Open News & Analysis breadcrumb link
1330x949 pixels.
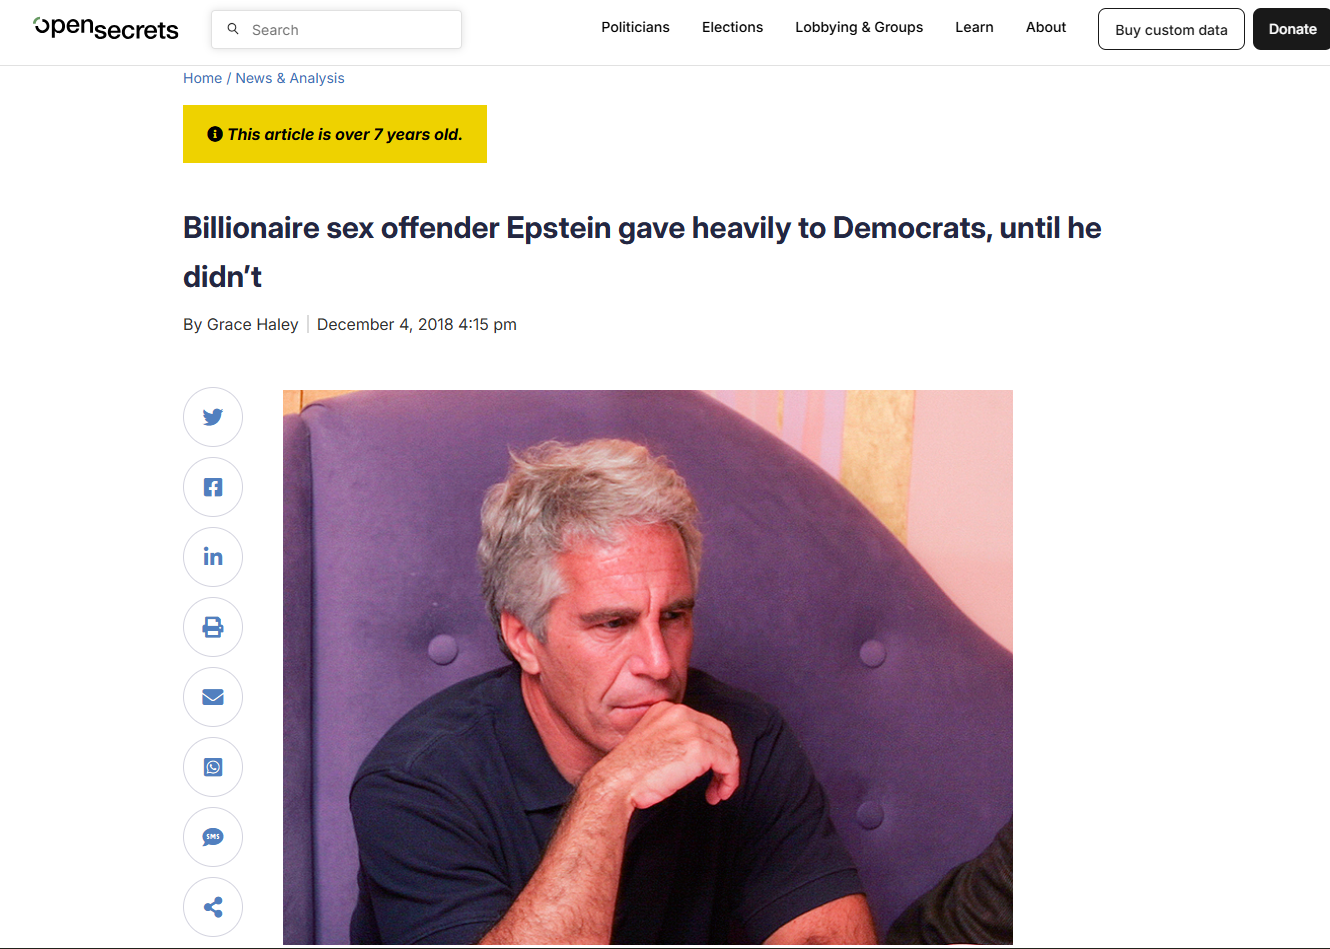(x=290, y=78)
